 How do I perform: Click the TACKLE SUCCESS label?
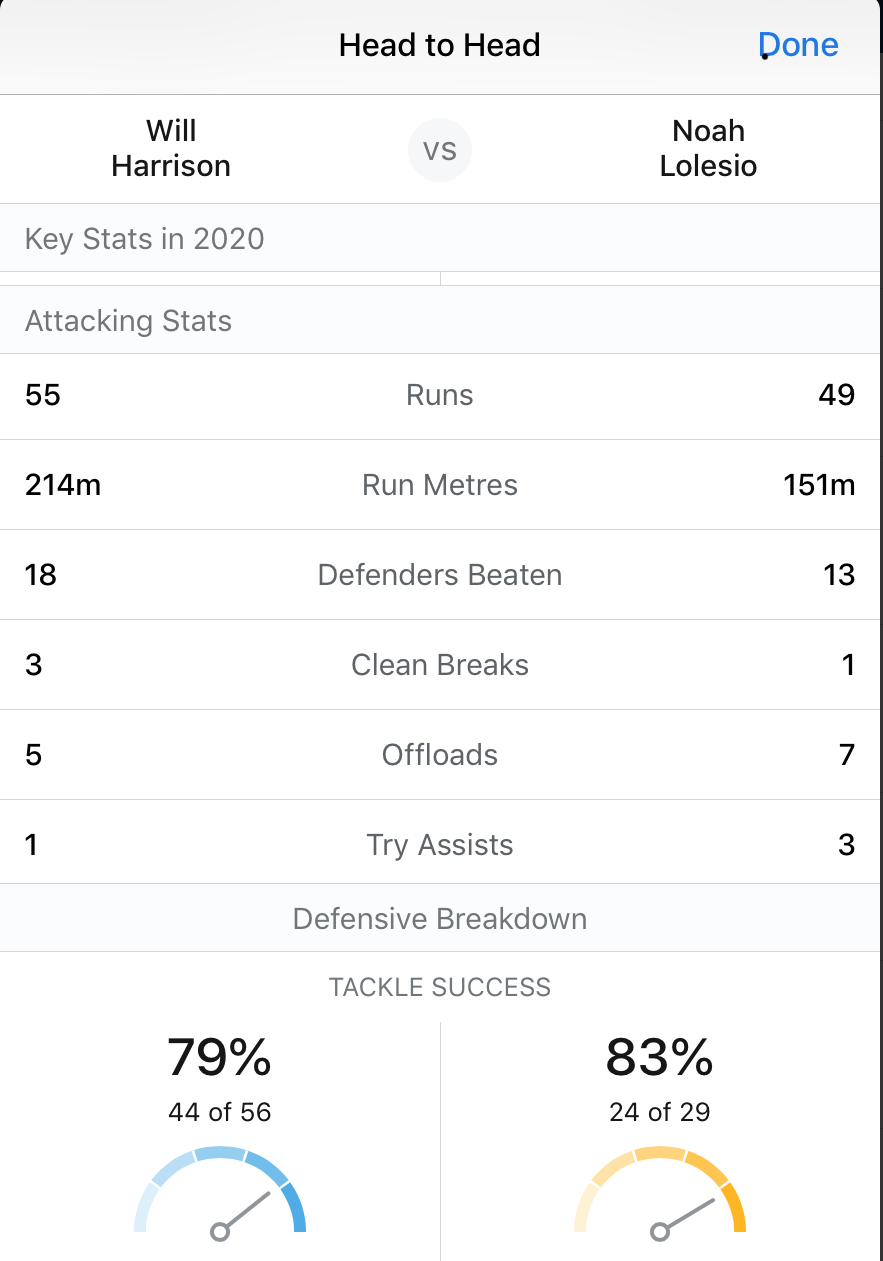pos(440,987)
